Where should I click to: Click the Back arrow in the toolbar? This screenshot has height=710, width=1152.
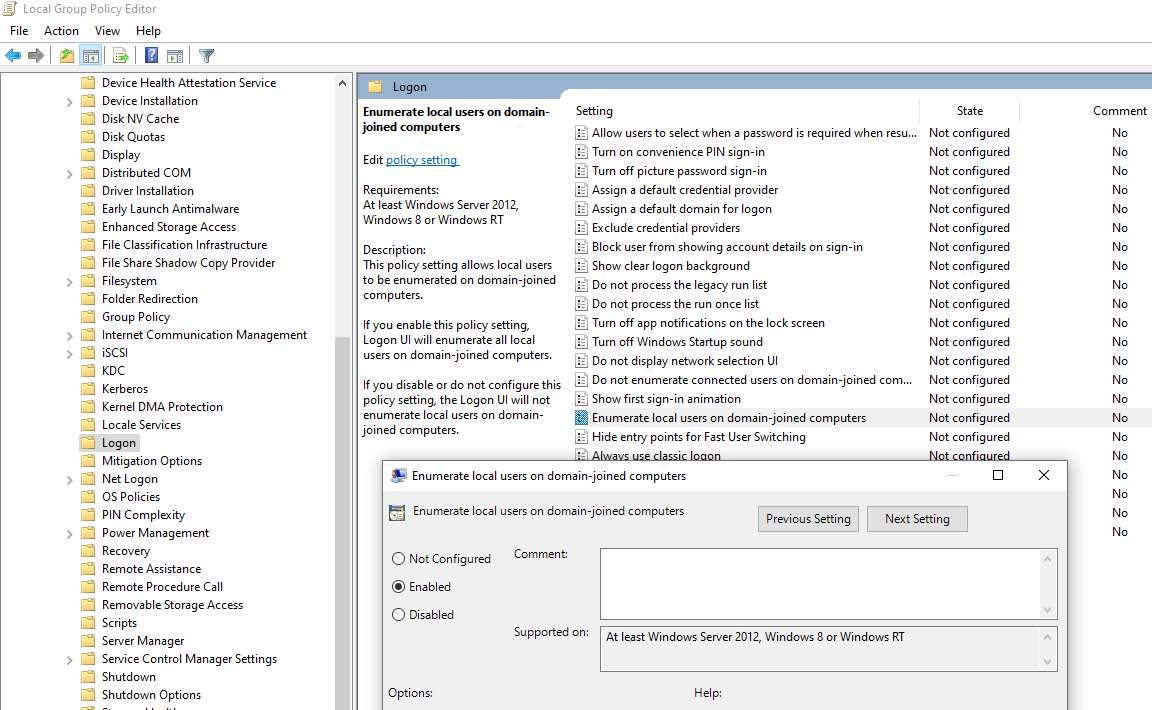(13, 56)
